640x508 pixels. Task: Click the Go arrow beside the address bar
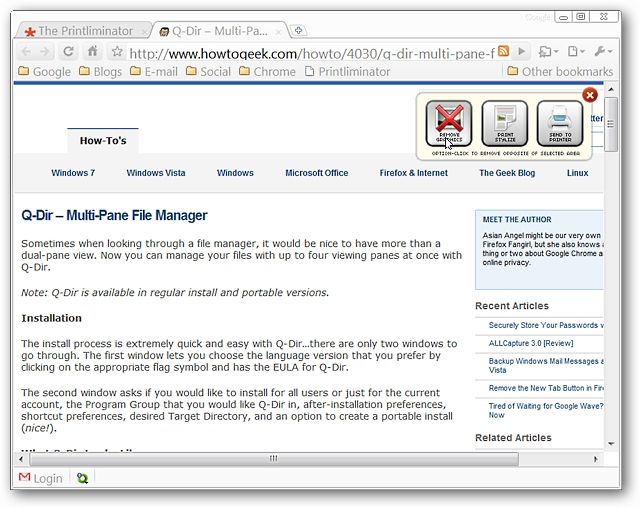(x=521, y=51)
